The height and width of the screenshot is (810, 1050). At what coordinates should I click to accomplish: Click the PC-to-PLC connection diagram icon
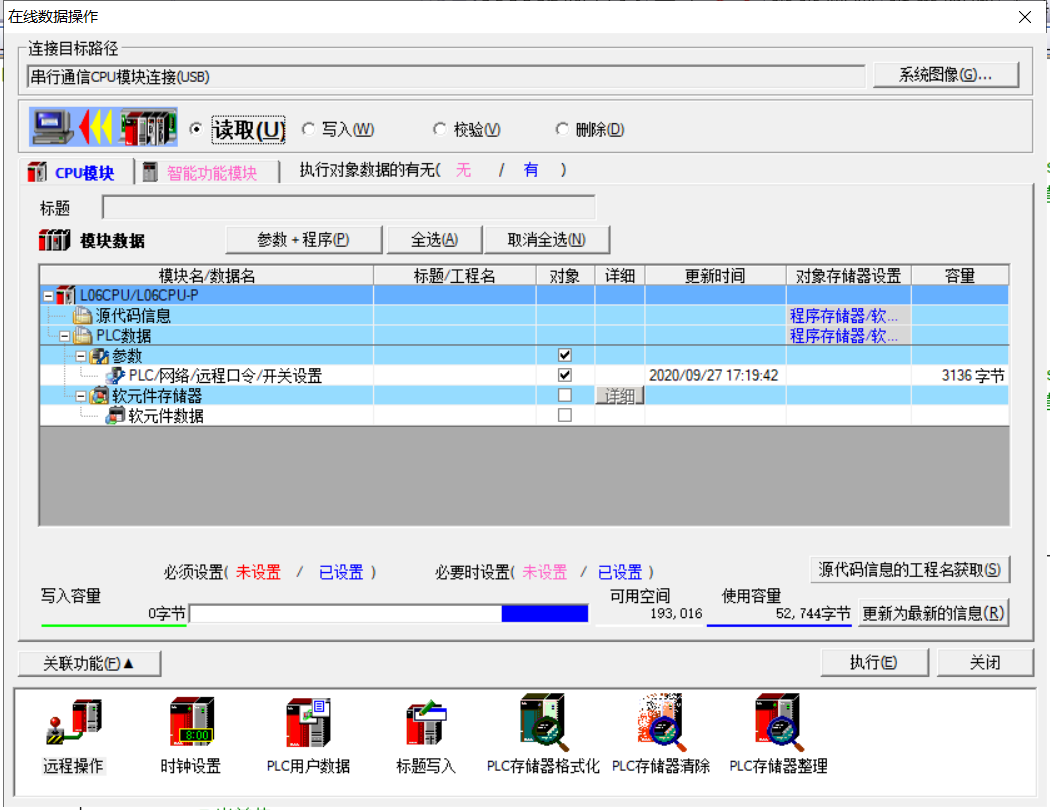104,128
